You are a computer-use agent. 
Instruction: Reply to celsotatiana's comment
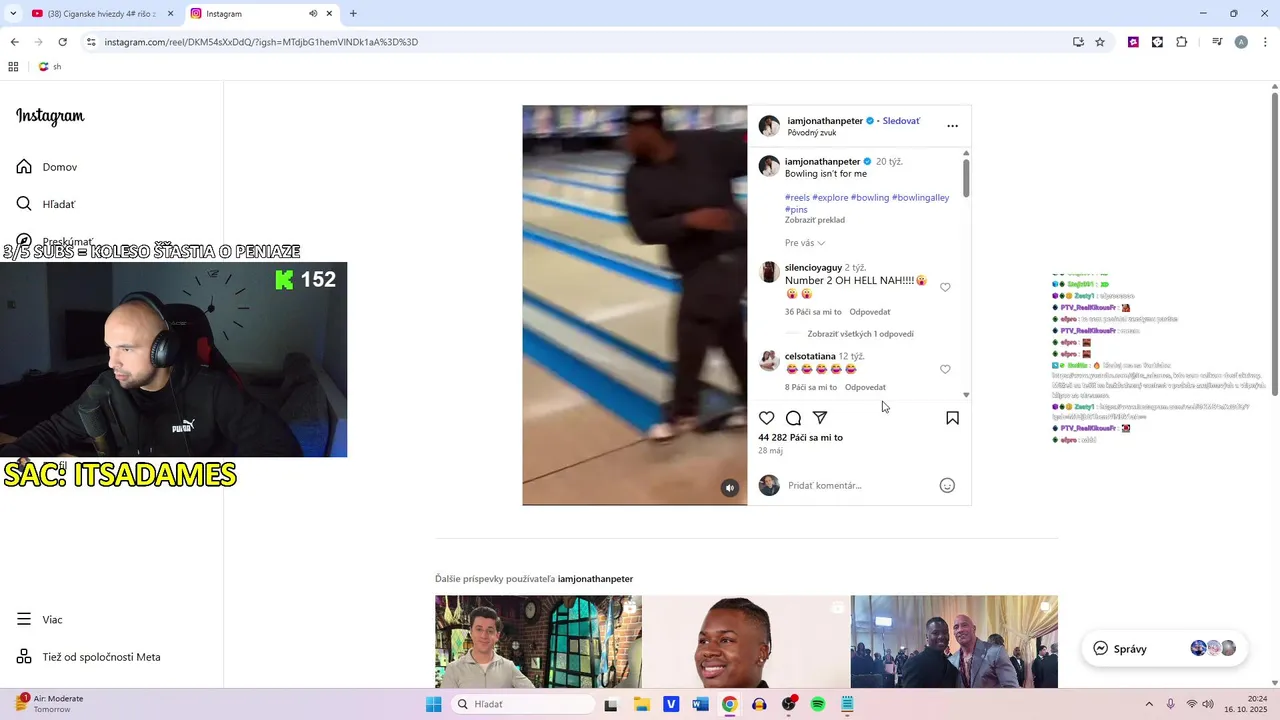pyautogui.click(x=865, y=387)
